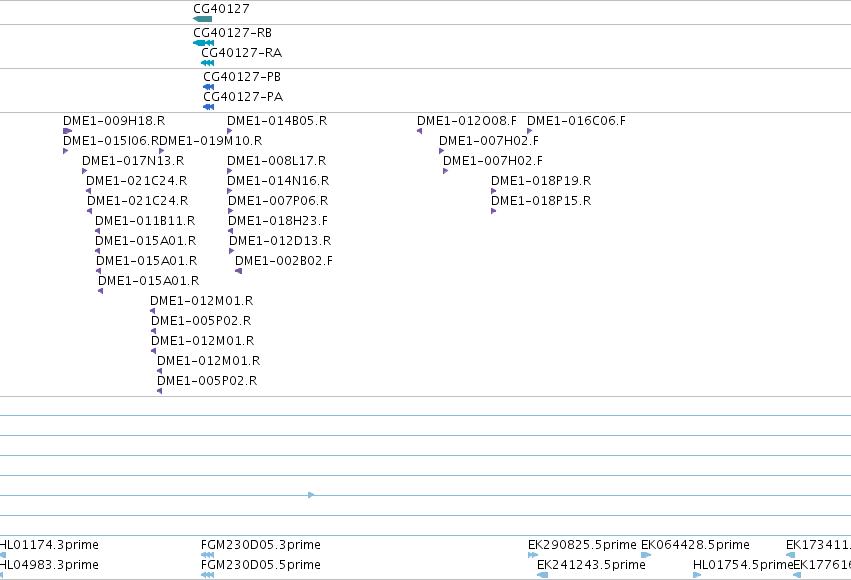Click the DME1-015I06.R label
The width and height of the screenshot is (851, 580).
coord(111,141)
